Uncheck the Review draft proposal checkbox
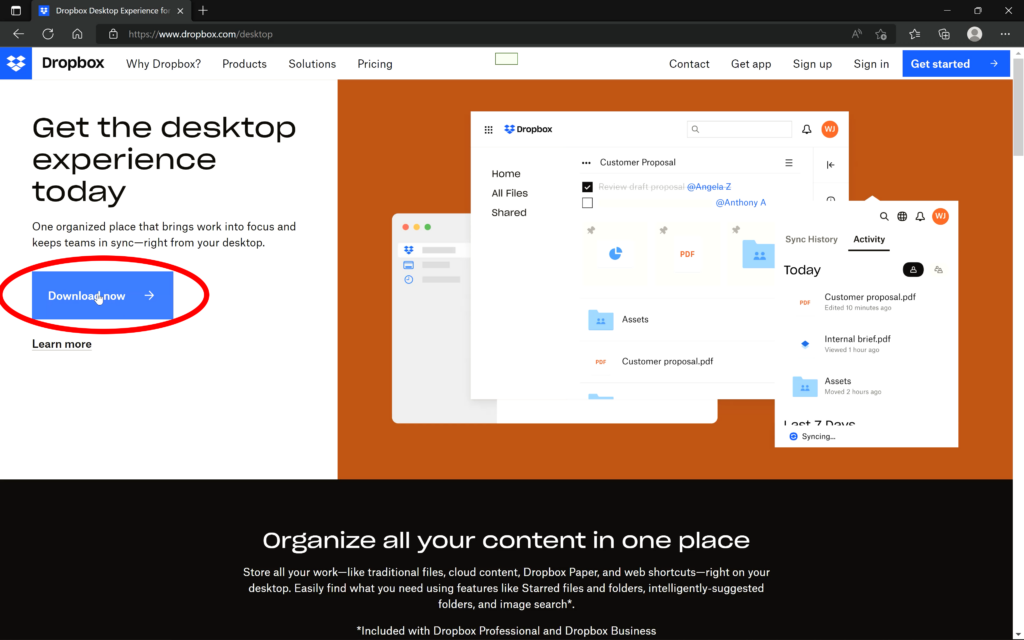 (587, 187)
